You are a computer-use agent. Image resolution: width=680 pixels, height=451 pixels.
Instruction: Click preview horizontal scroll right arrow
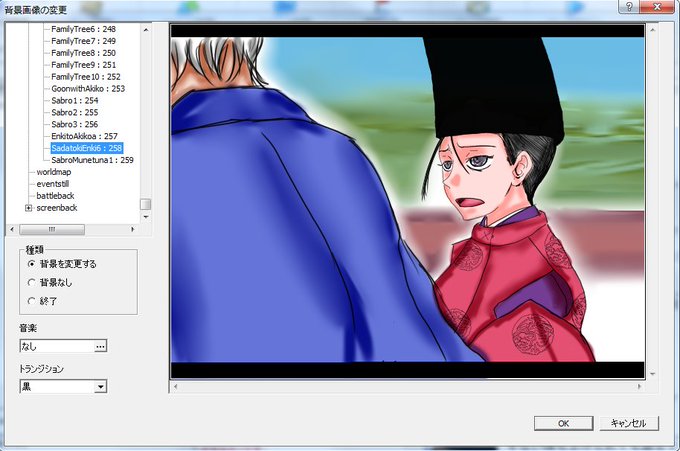(x=639, y=386)
